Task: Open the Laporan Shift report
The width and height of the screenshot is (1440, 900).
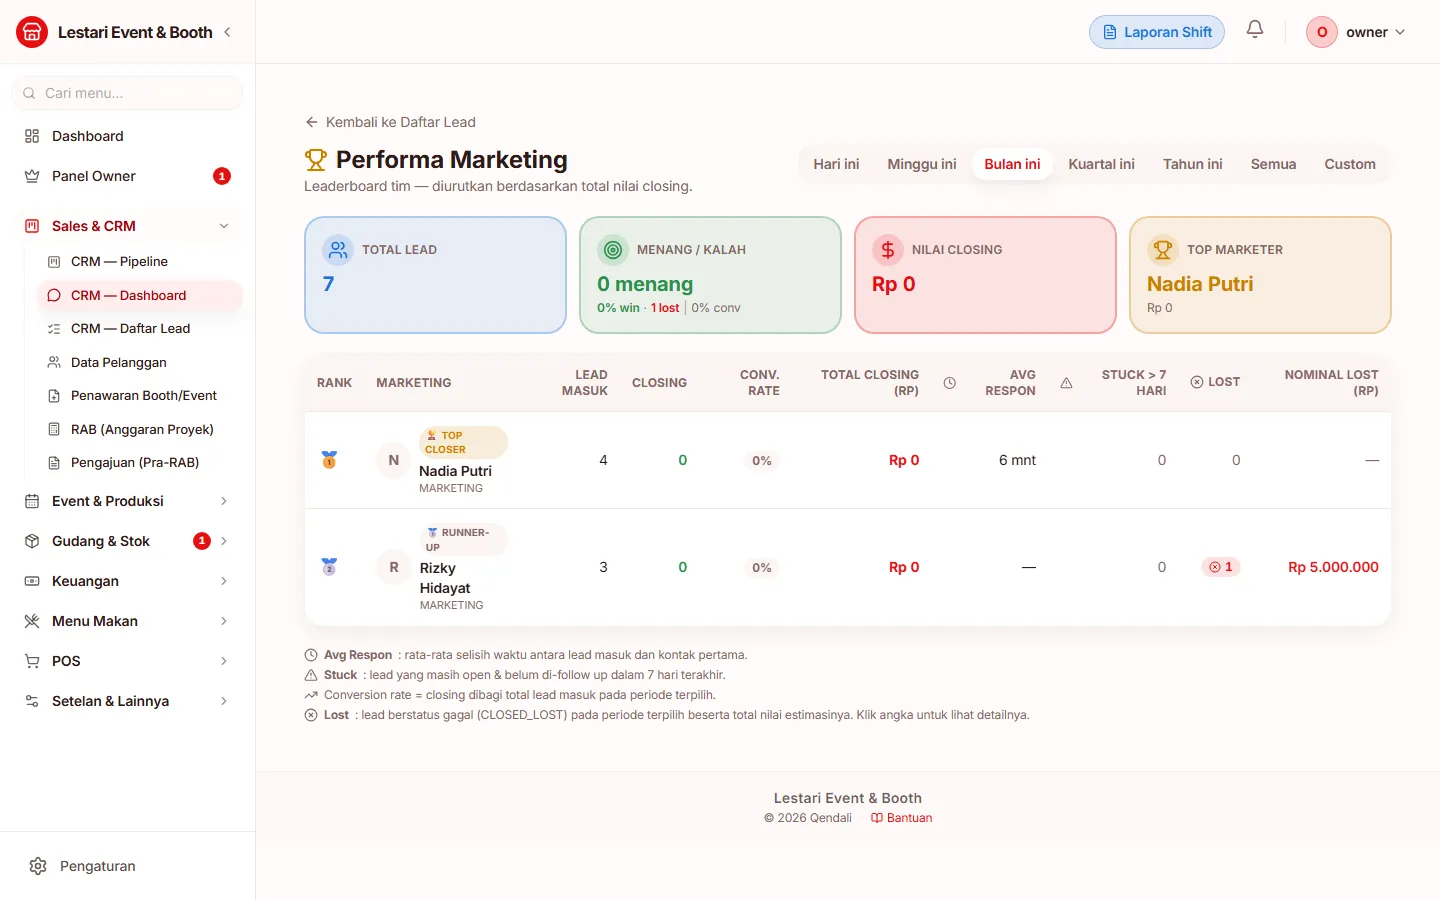Action: pyautogui.click(x=1157, y=32)
